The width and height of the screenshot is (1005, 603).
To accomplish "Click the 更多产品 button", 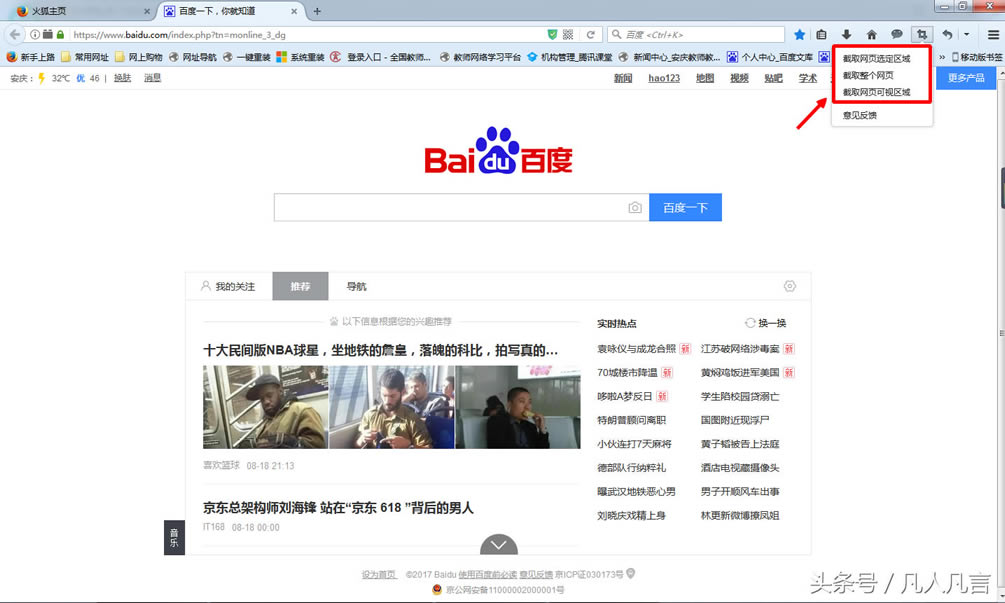I will 965,78.
